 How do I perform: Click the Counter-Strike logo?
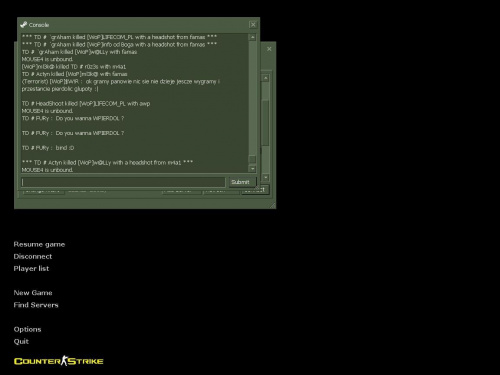(59, 361)
